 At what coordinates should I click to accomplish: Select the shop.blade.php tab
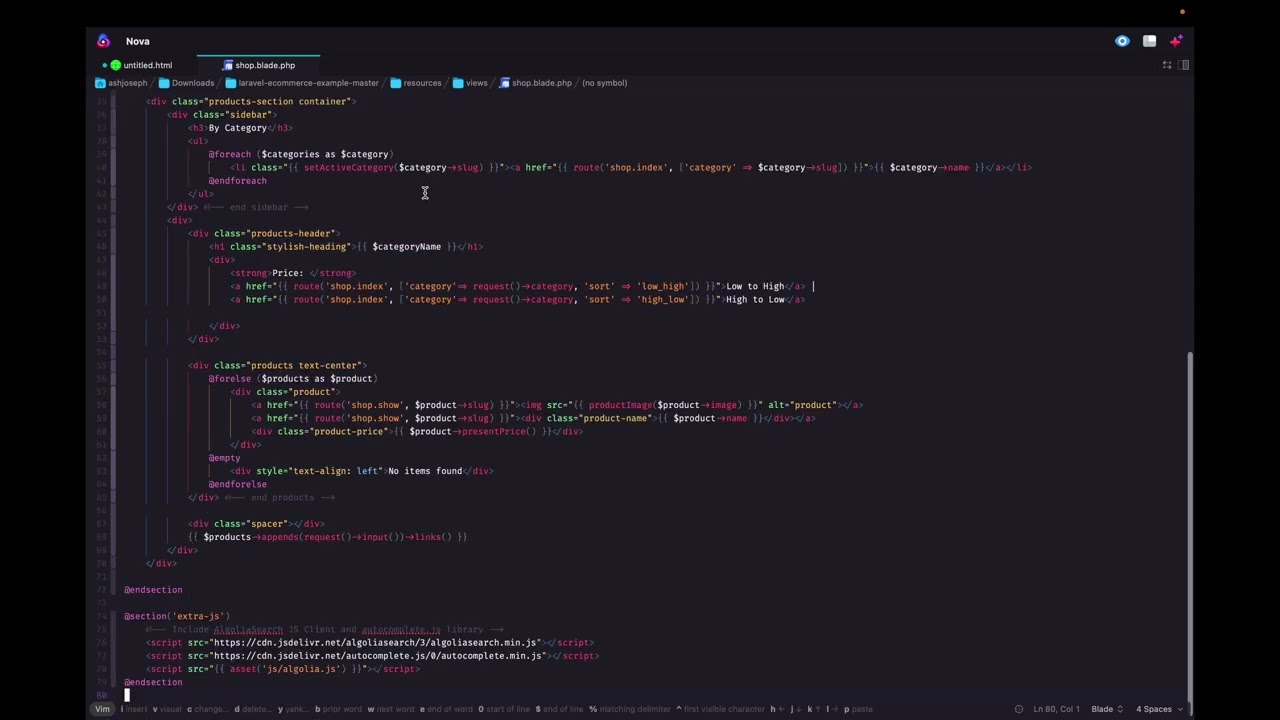259,65
